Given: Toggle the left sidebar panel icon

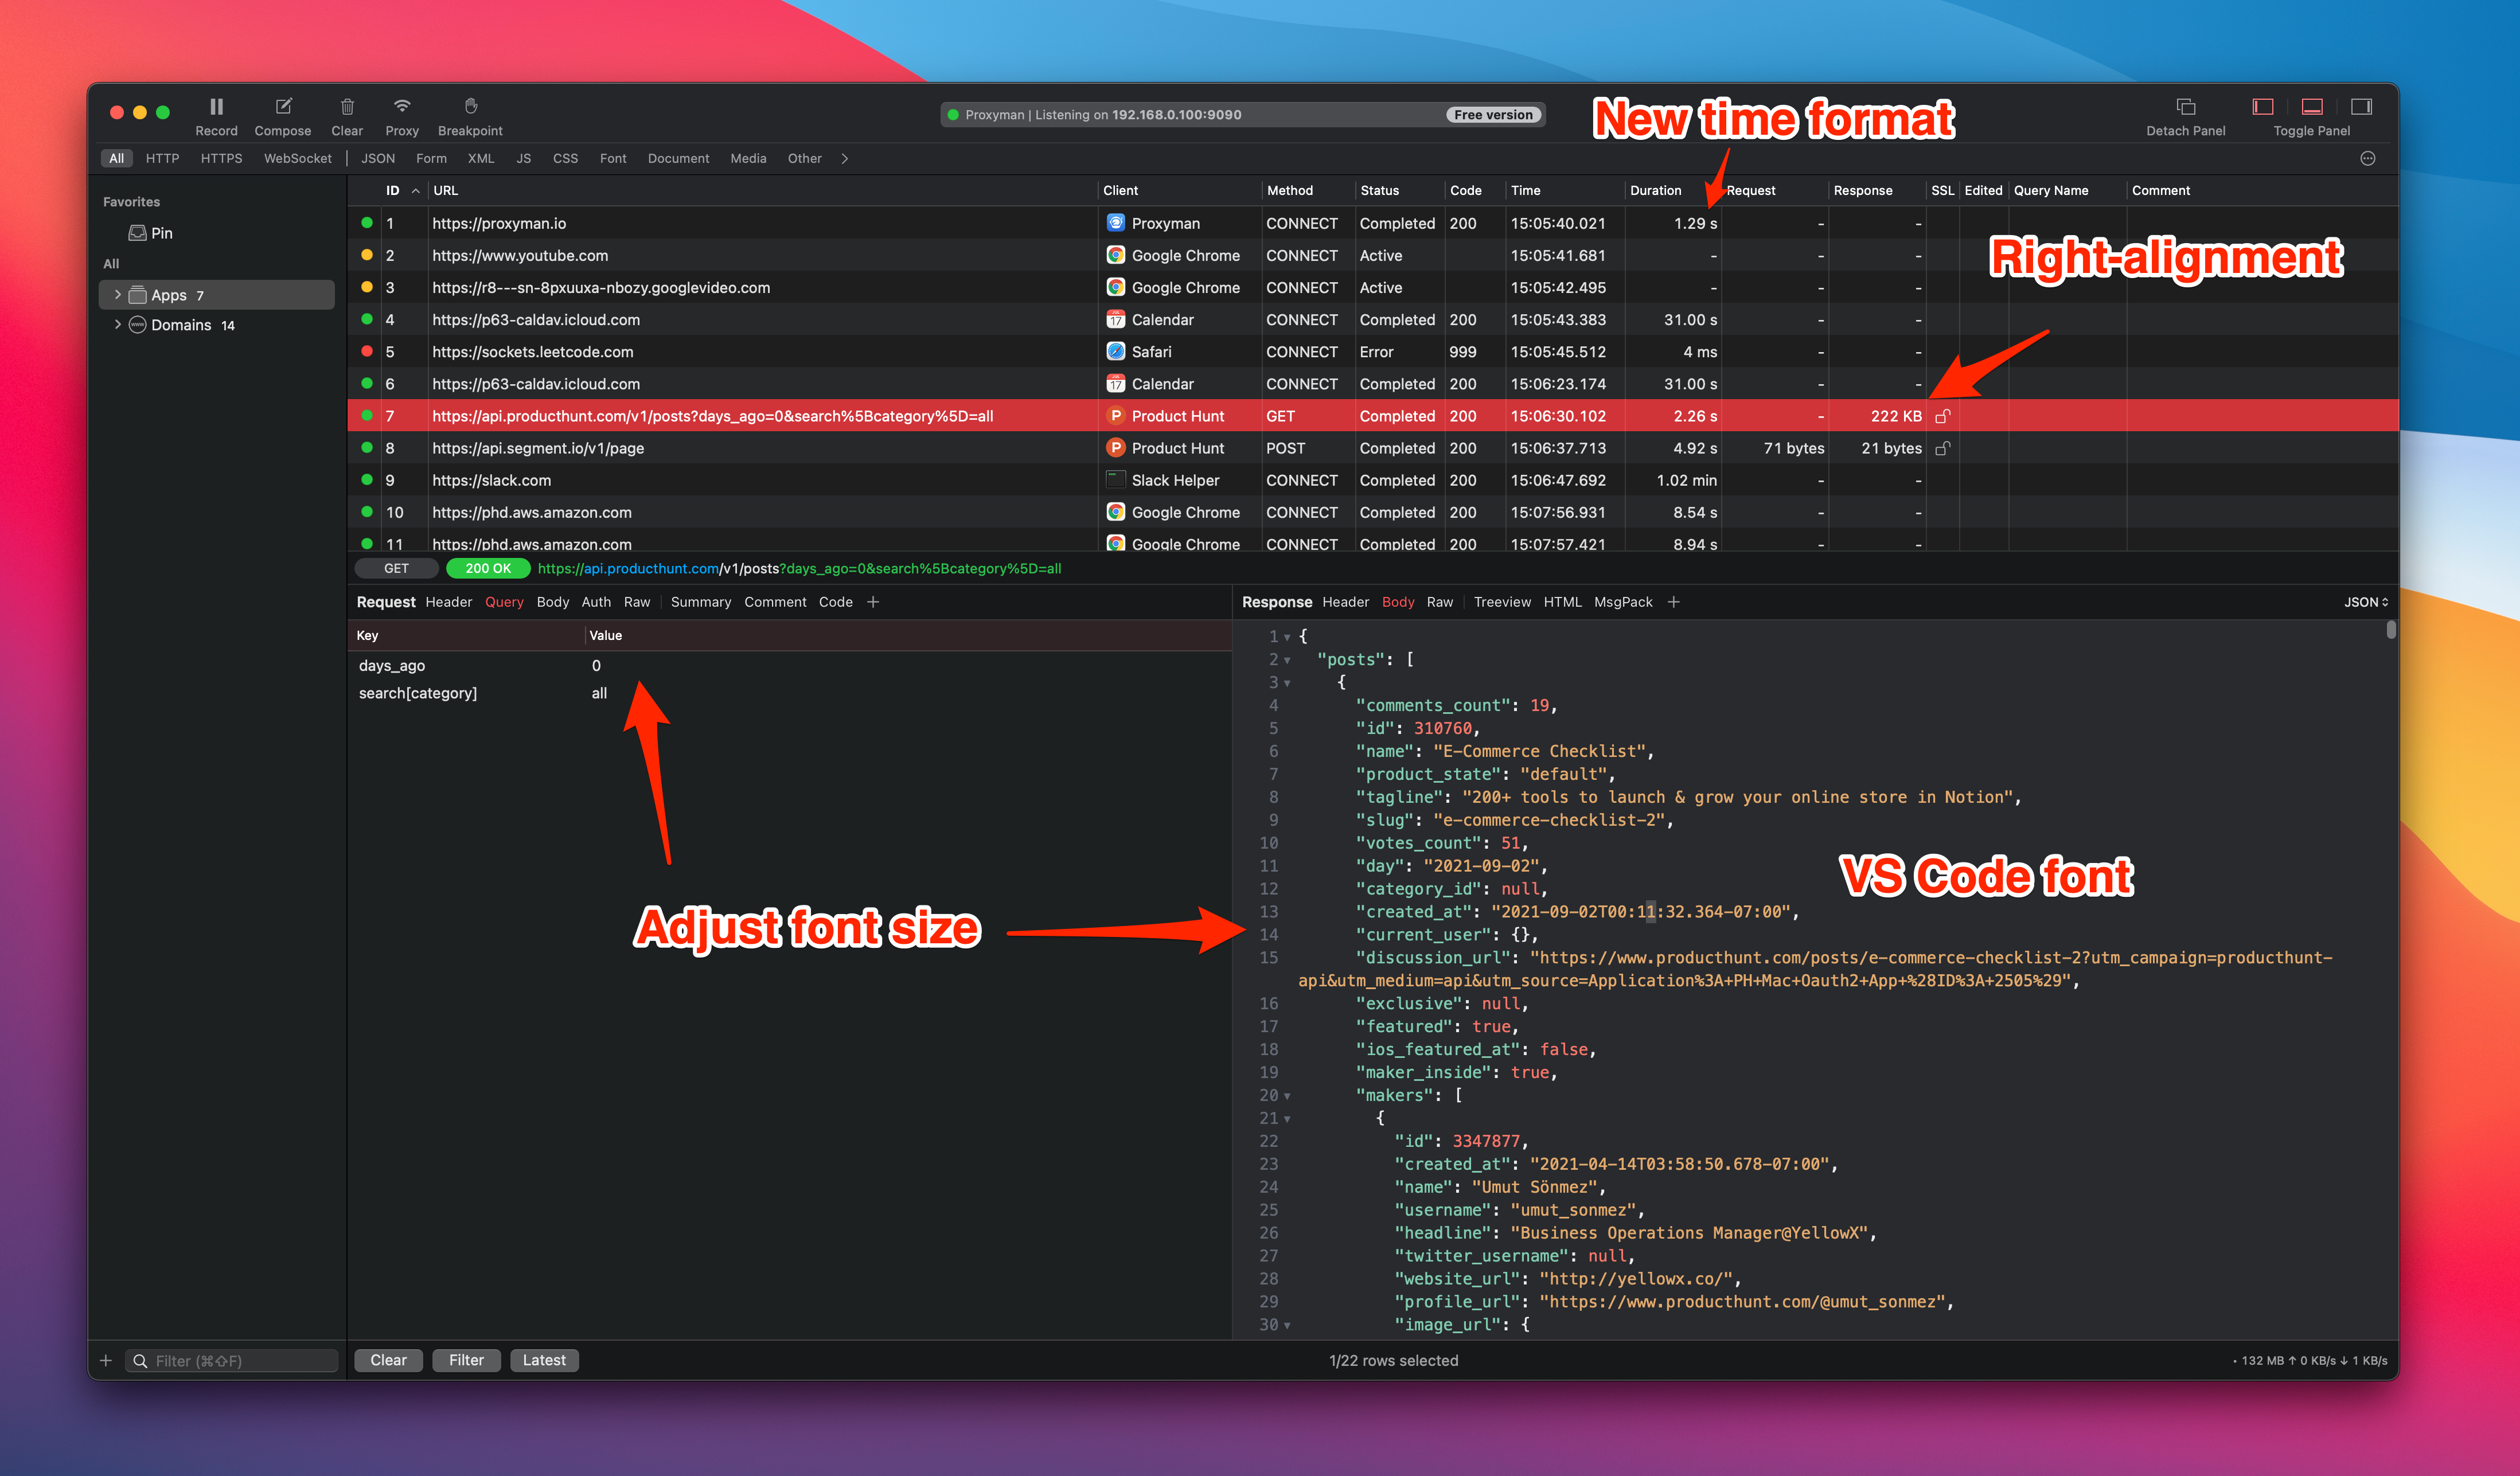Looking at the screenshot, I should (x=2263, y=106).
